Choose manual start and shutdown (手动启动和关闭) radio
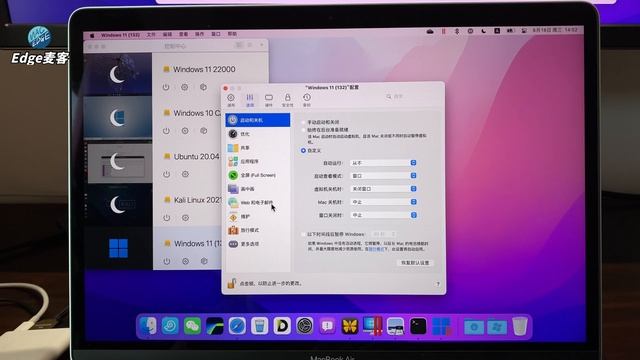 [x=303, y=122]
